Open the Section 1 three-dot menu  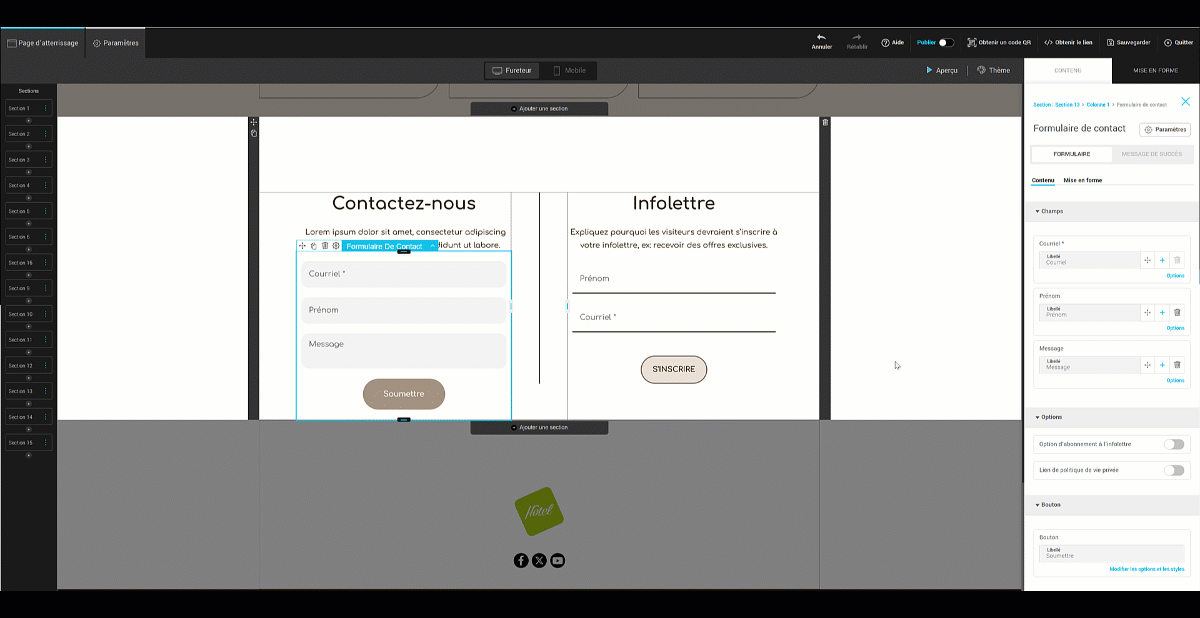[x=45, y=108]
